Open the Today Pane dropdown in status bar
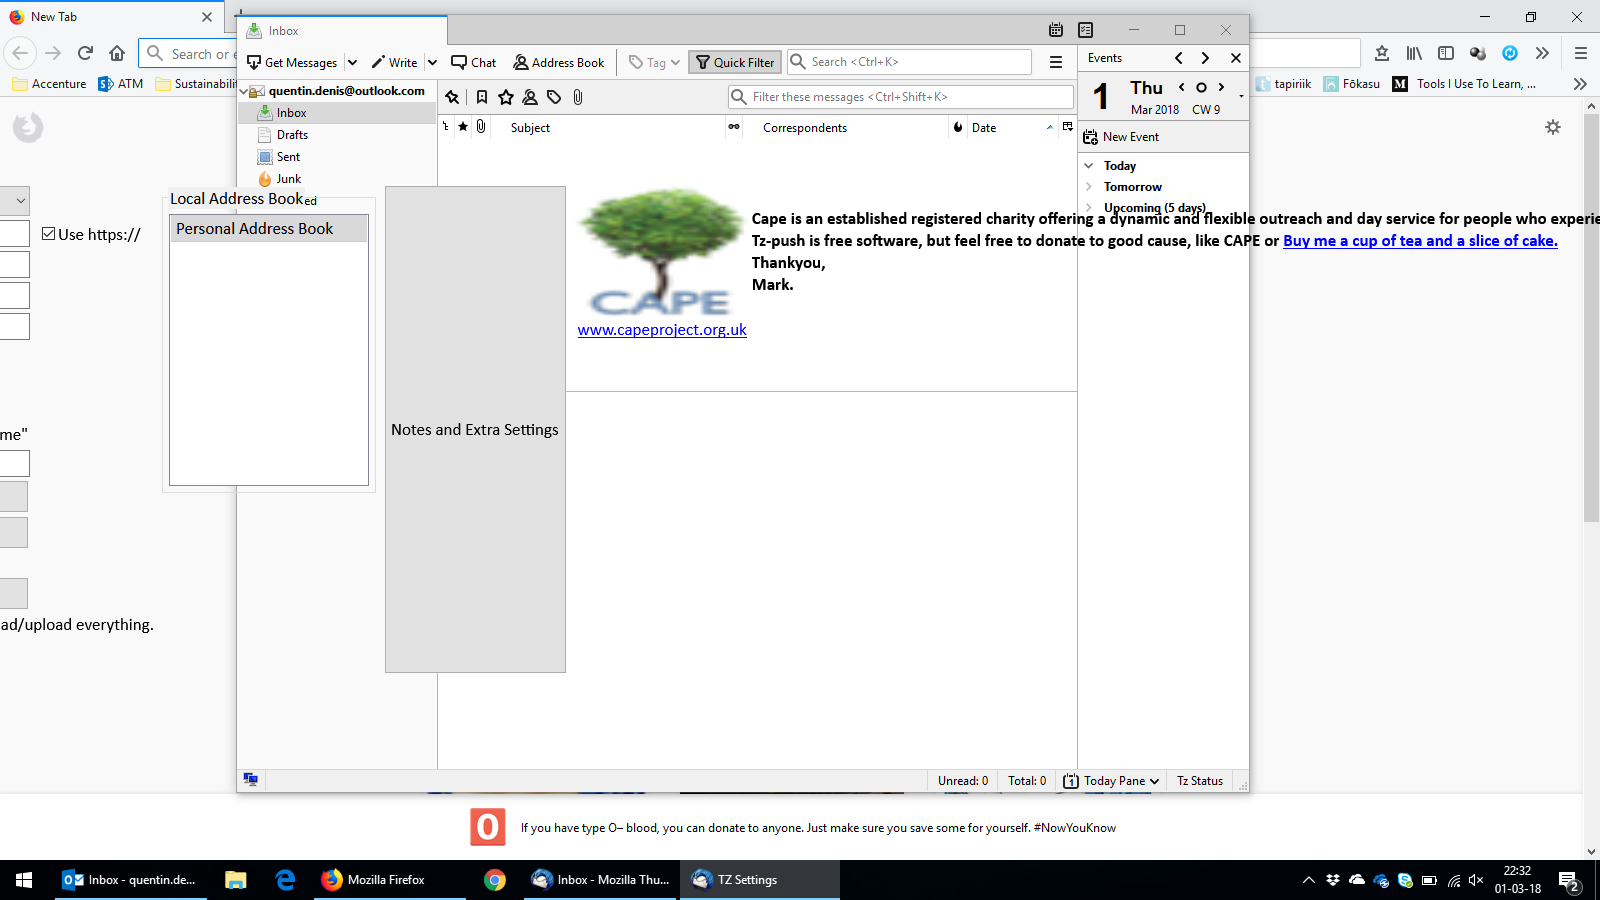This screenshot has width=1600, height=900. pos(1111,781)
